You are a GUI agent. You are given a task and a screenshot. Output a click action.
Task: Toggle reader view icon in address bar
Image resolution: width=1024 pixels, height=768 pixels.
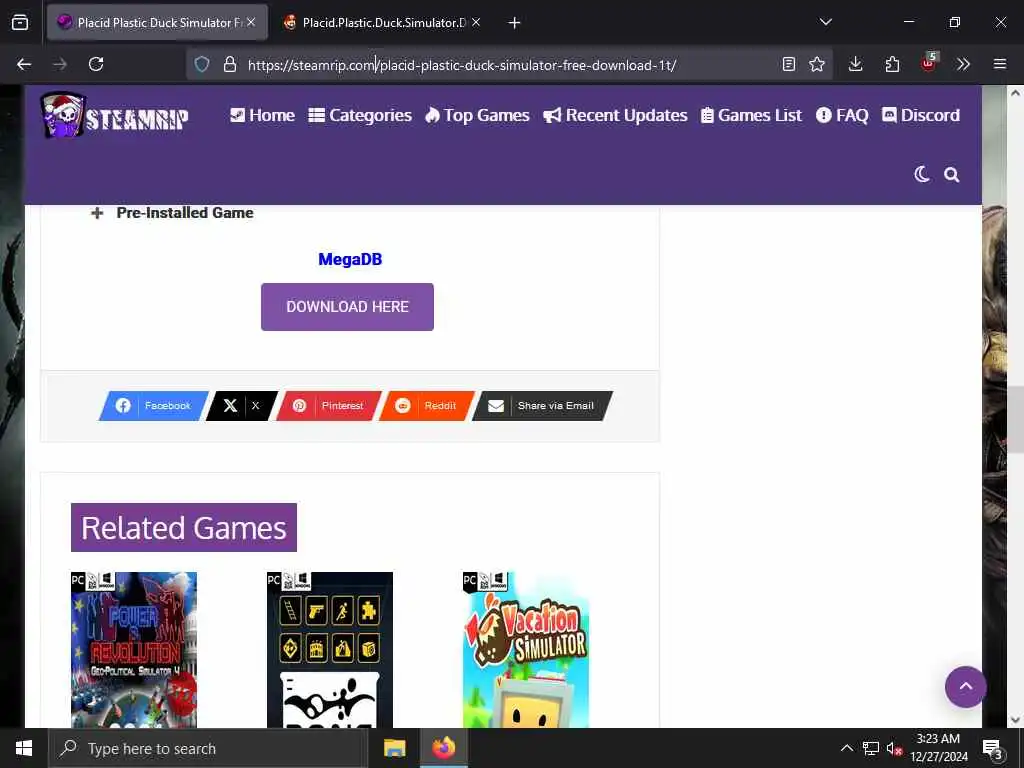coord(788,64)
